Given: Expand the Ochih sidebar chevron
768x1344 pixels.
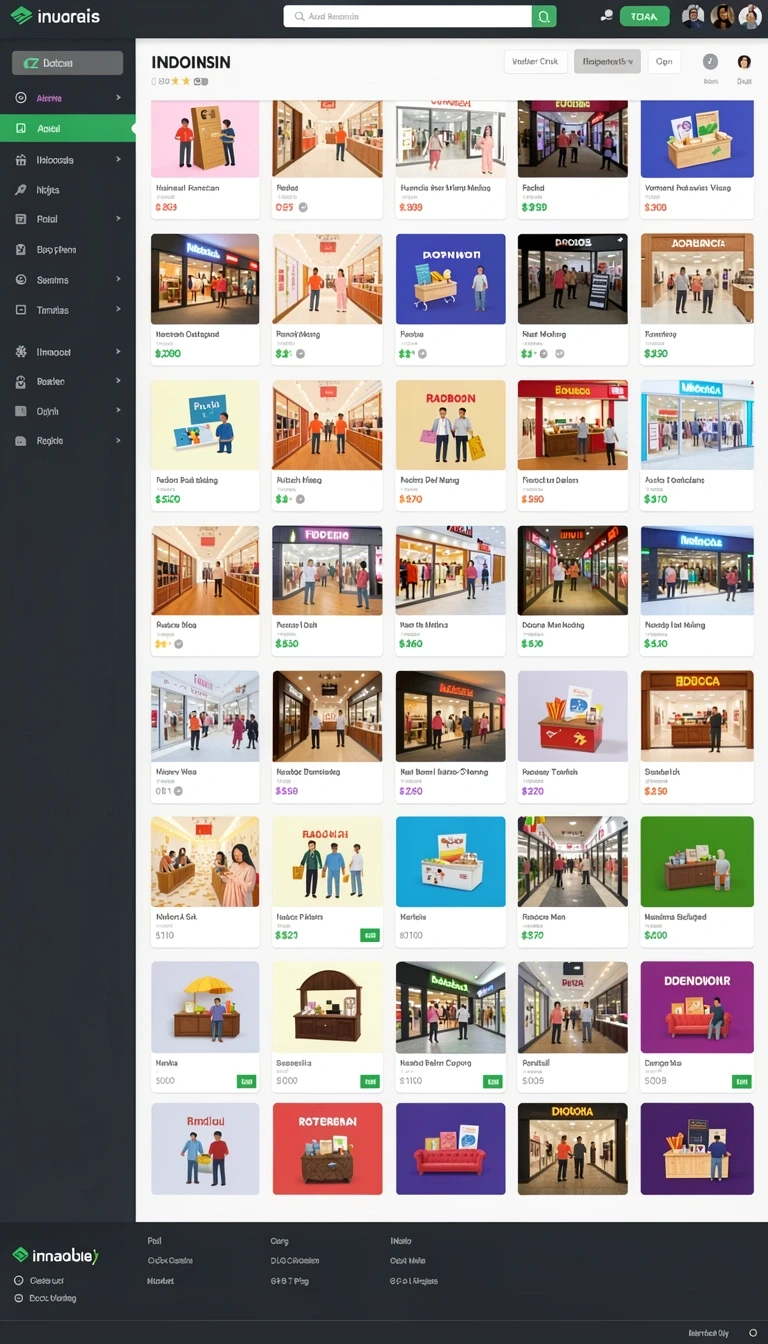Looking at the screenshot, I should tap(118, 411).
